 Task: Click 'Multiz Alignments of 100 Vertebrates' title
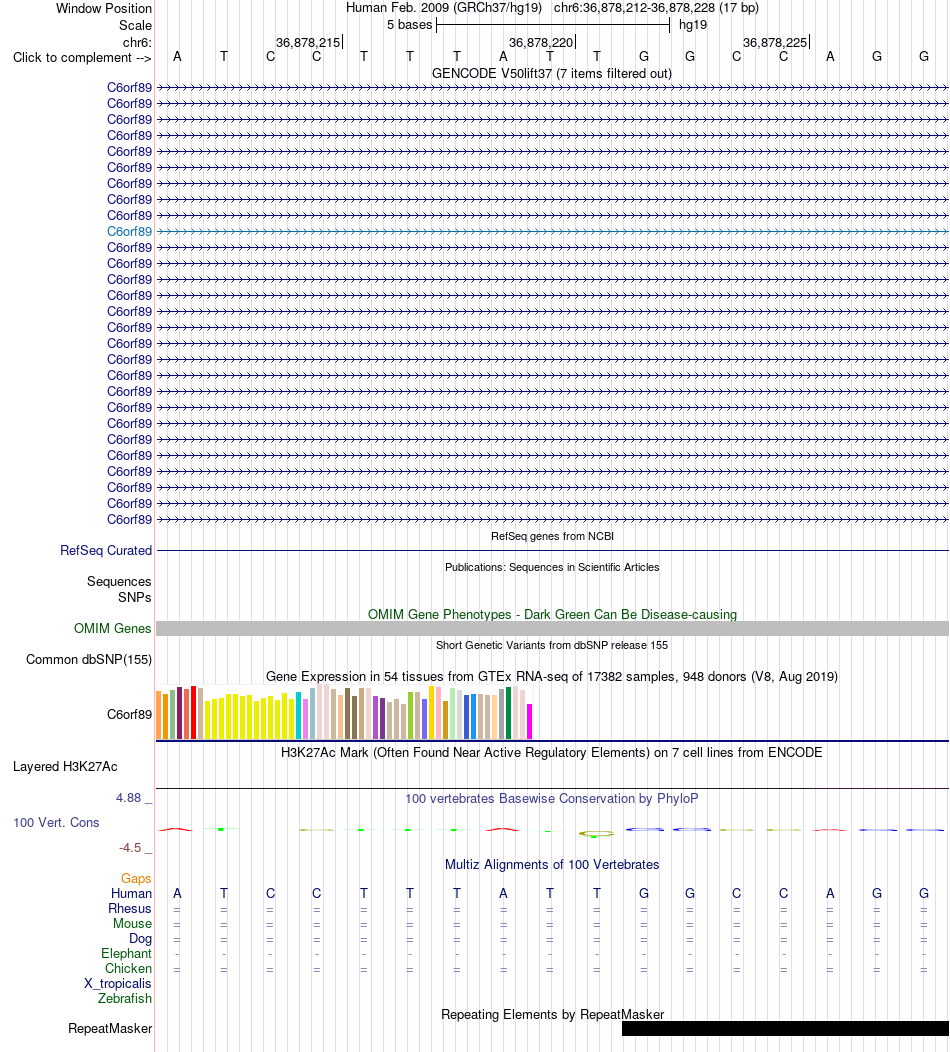point(552,864)
